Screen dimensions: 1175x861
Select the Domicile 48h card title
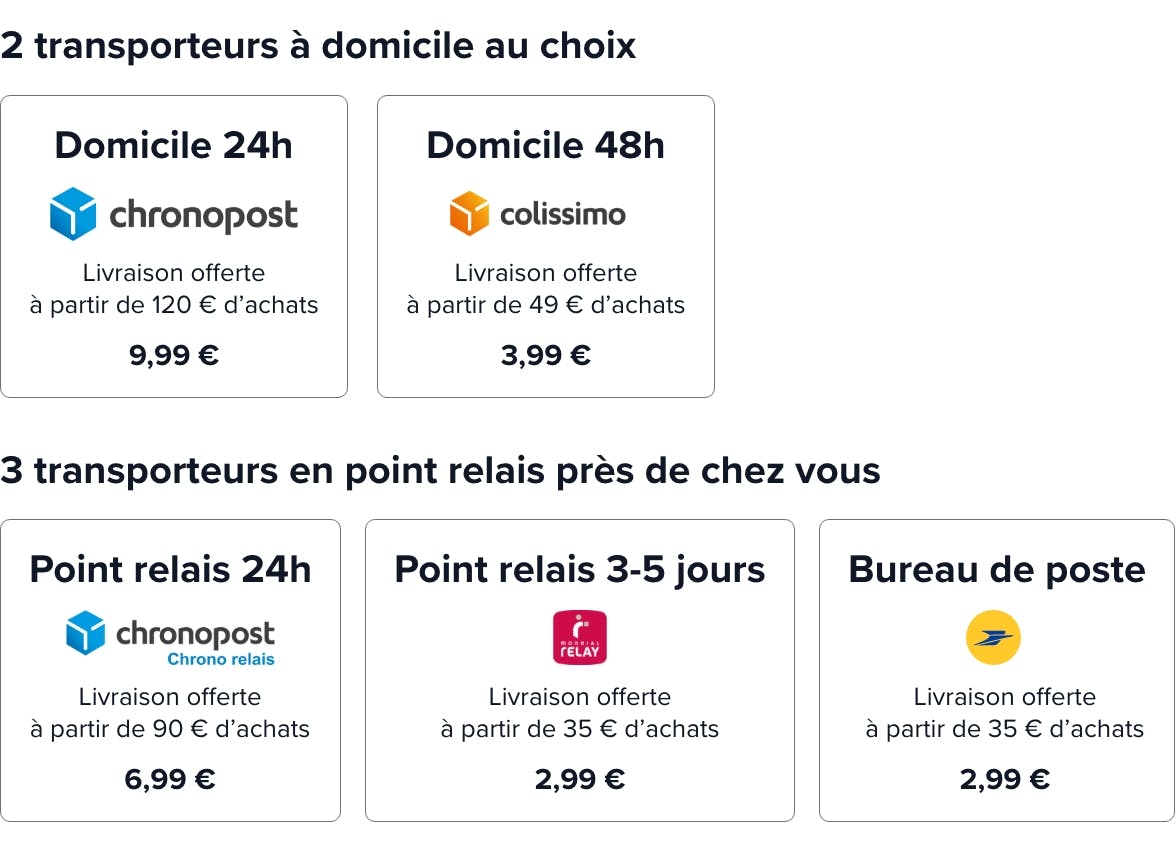pyautogui.click(x=546, y=145)
